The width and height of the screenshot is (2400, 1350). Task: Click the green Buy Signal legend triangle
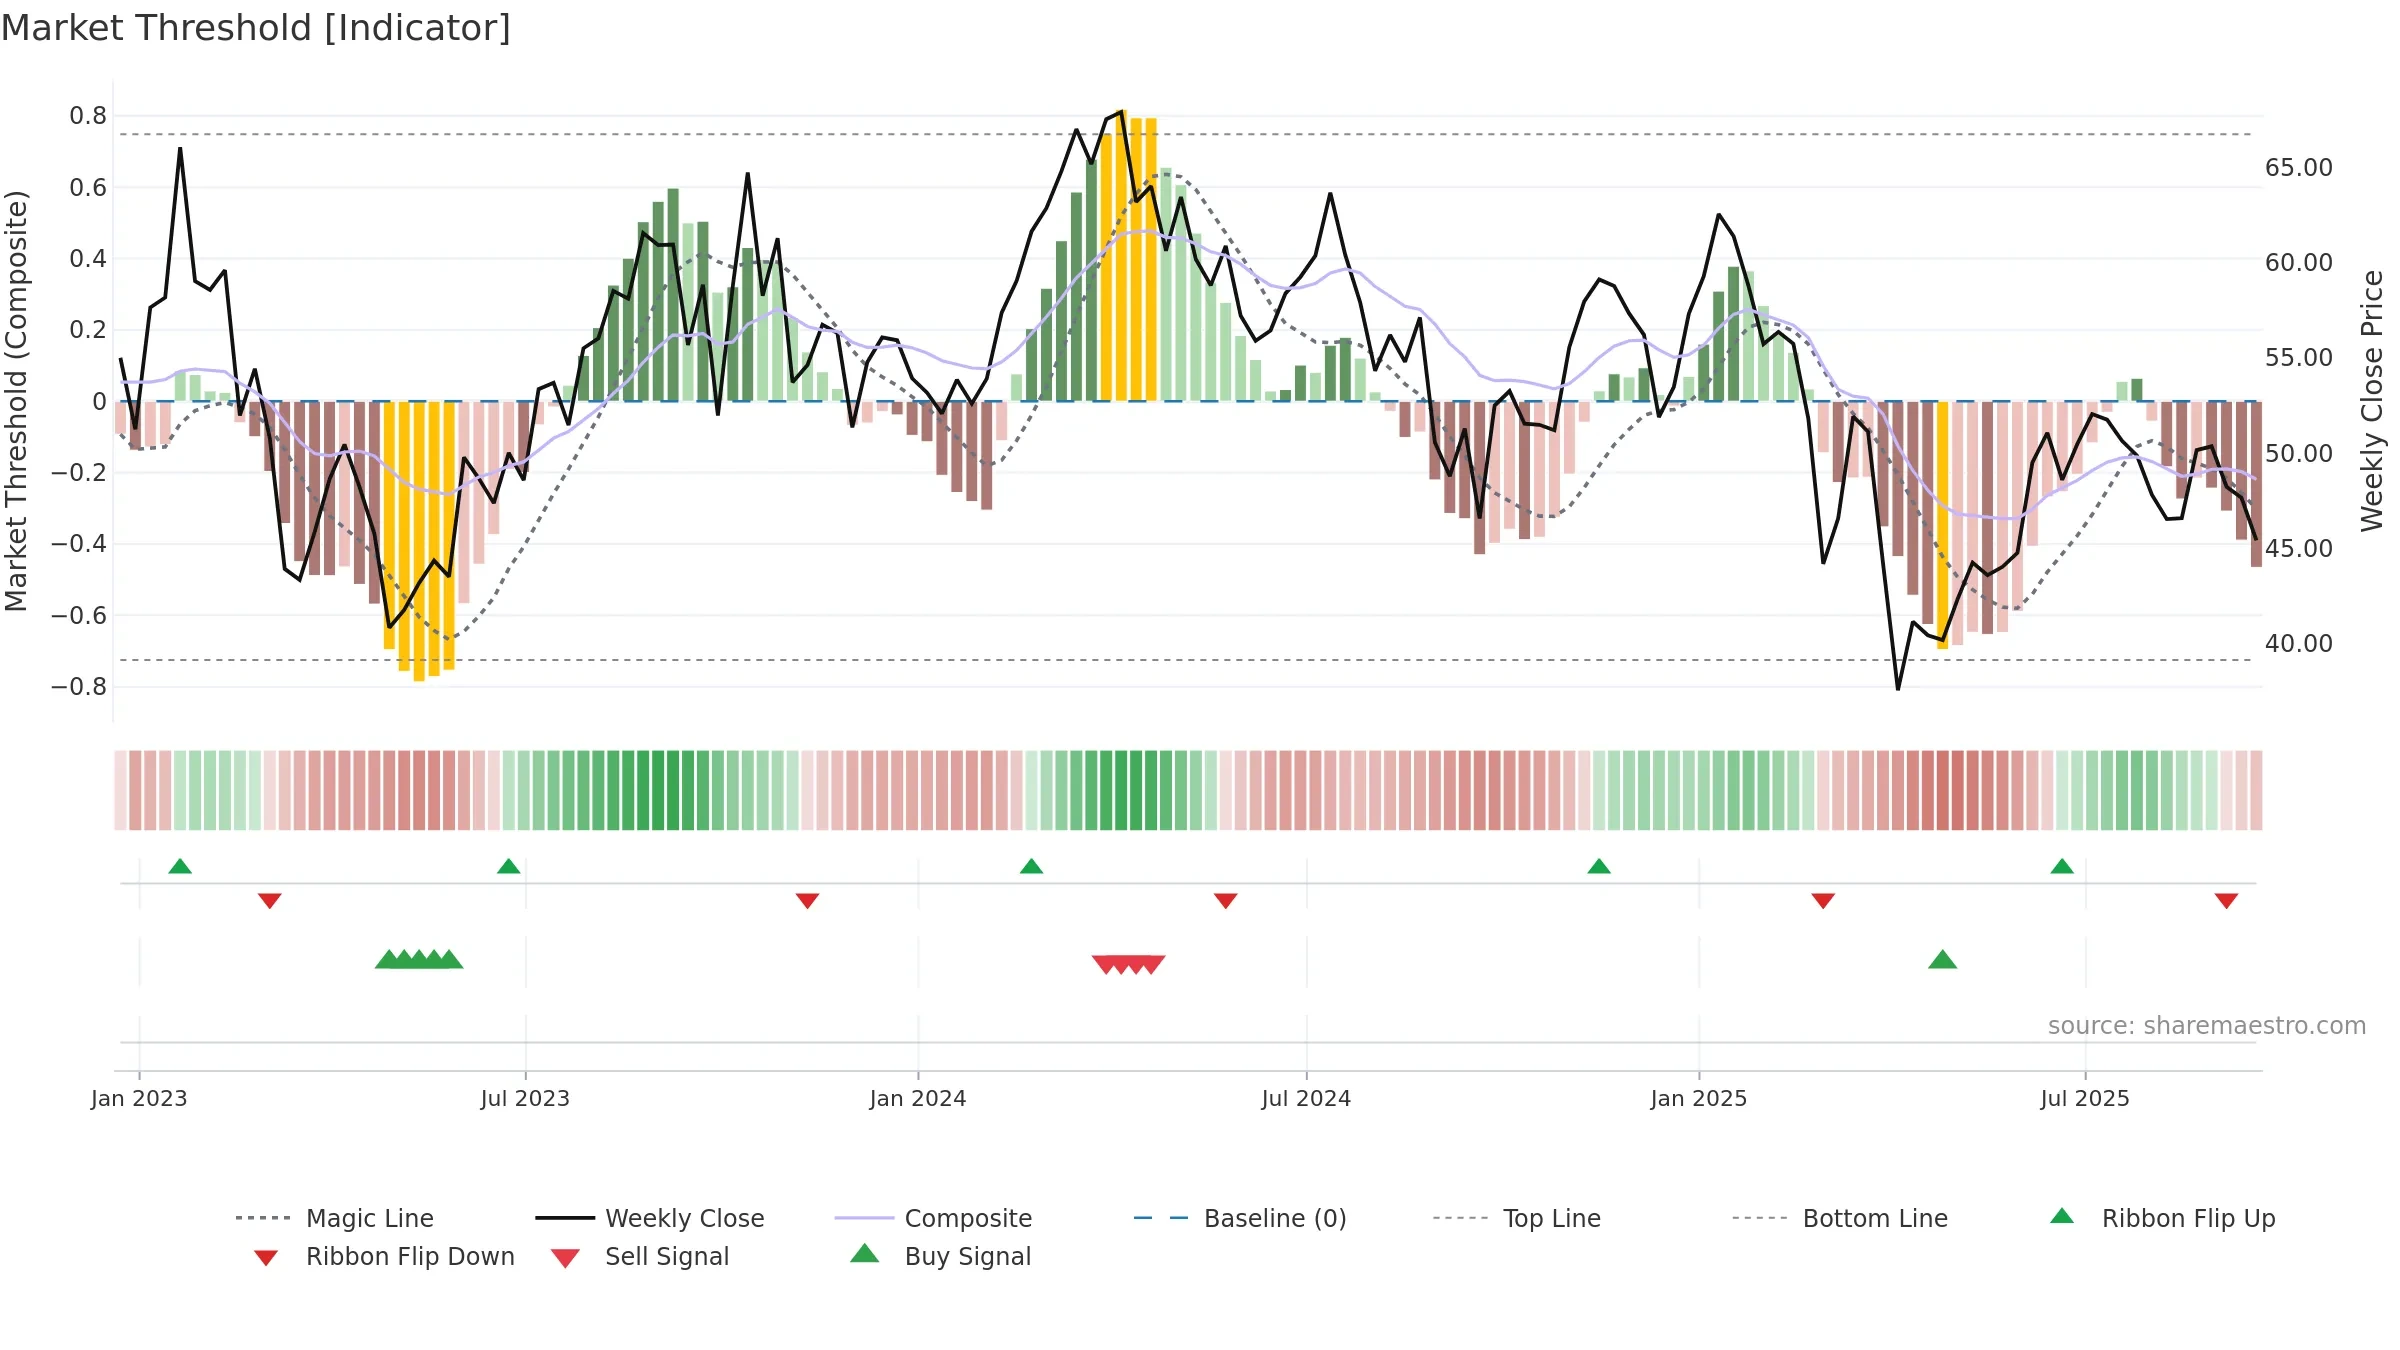(x=865, y=1253)
